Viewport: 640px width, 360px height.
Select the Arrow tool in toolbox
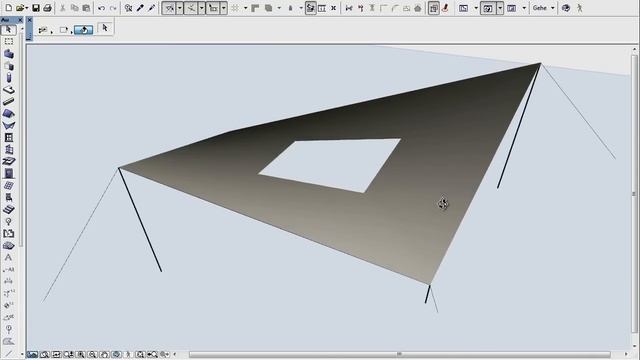(8, 30)
